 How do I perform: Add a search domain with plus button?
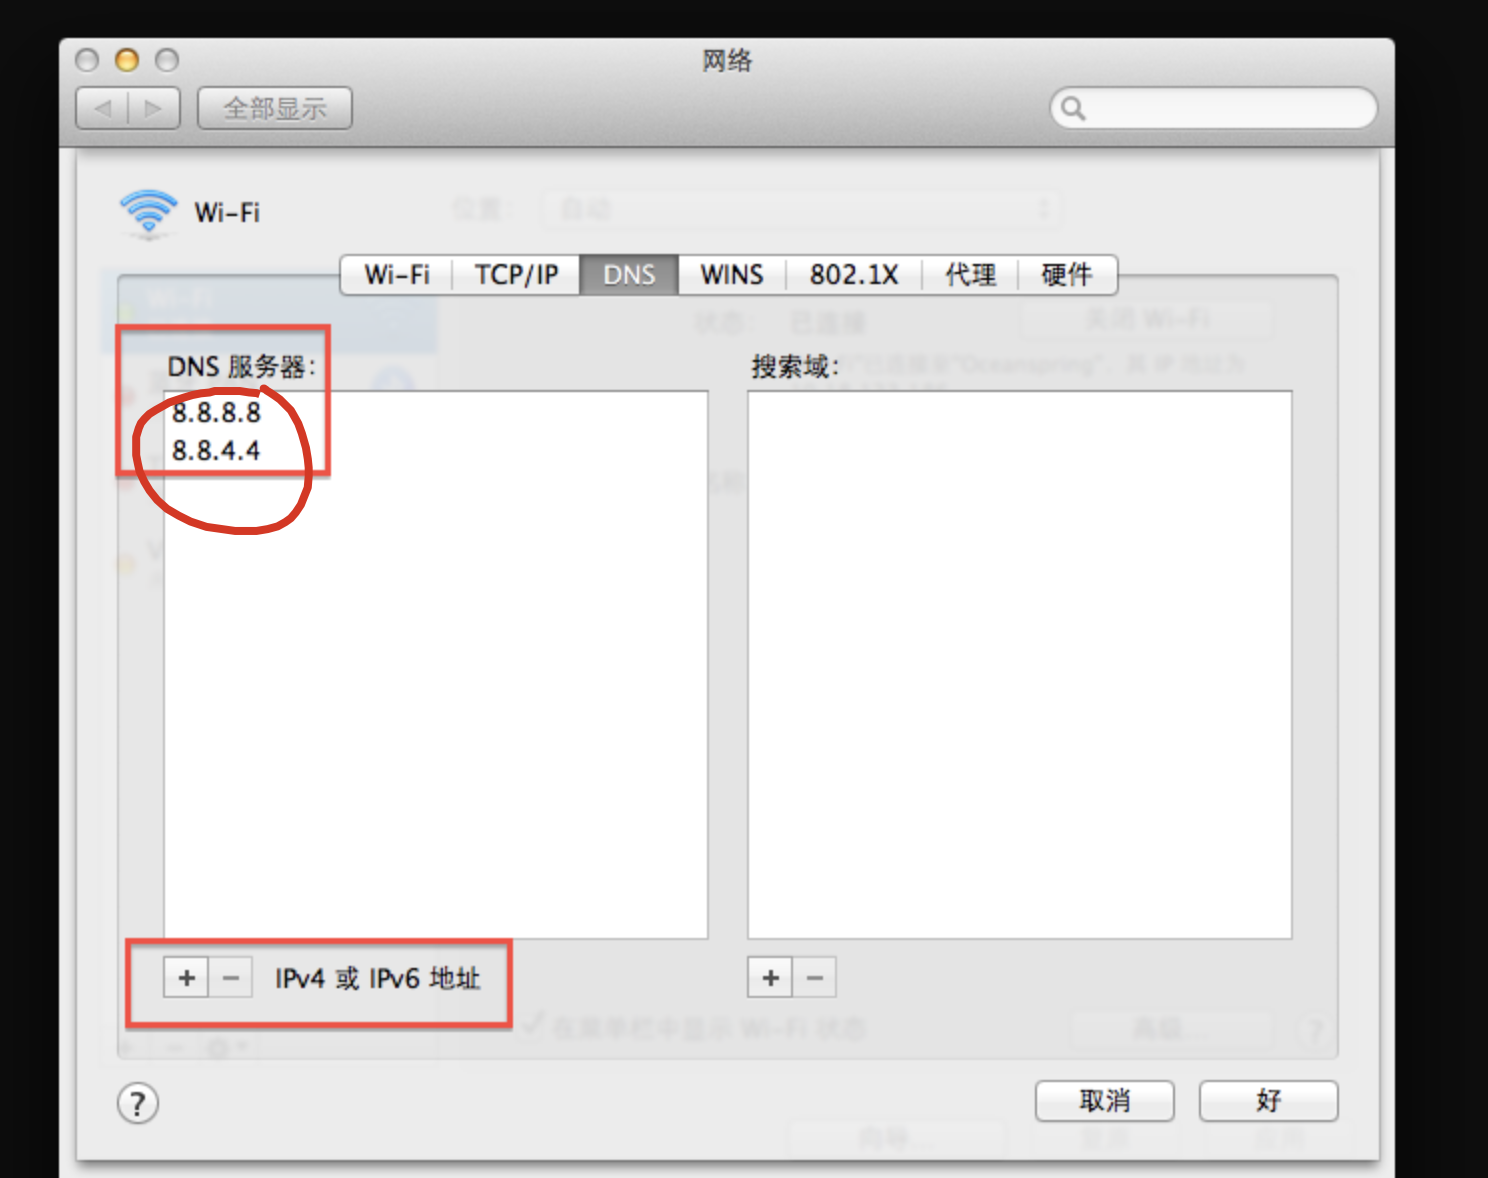771,978
